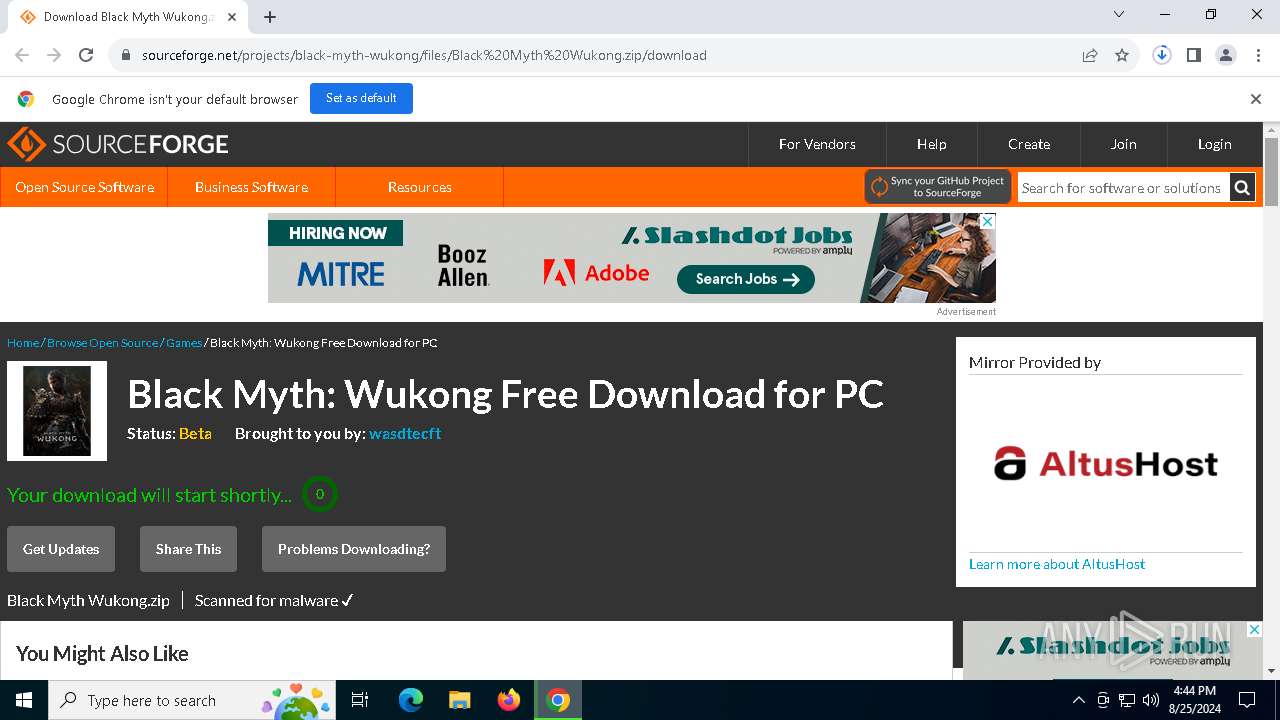This screenshot has width=1280, height=720.
Task: Click Login in top navigation
Action: click(1215, 145)
